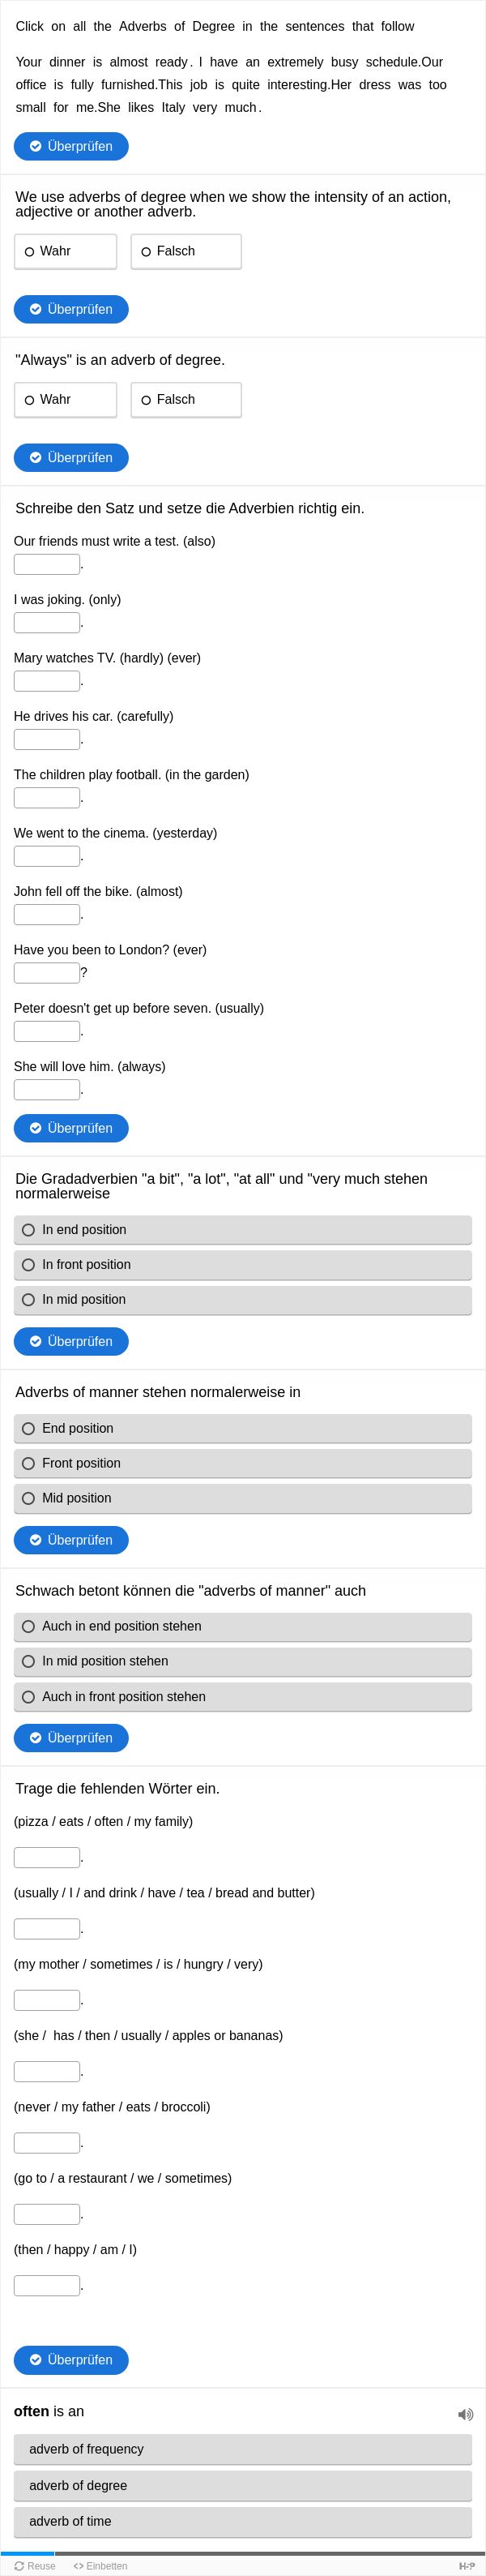Click the speaker audio icon beside 'often is an'
Image resolution: width=486 pixels, height=2576 pixels.
click(465, 2414)
